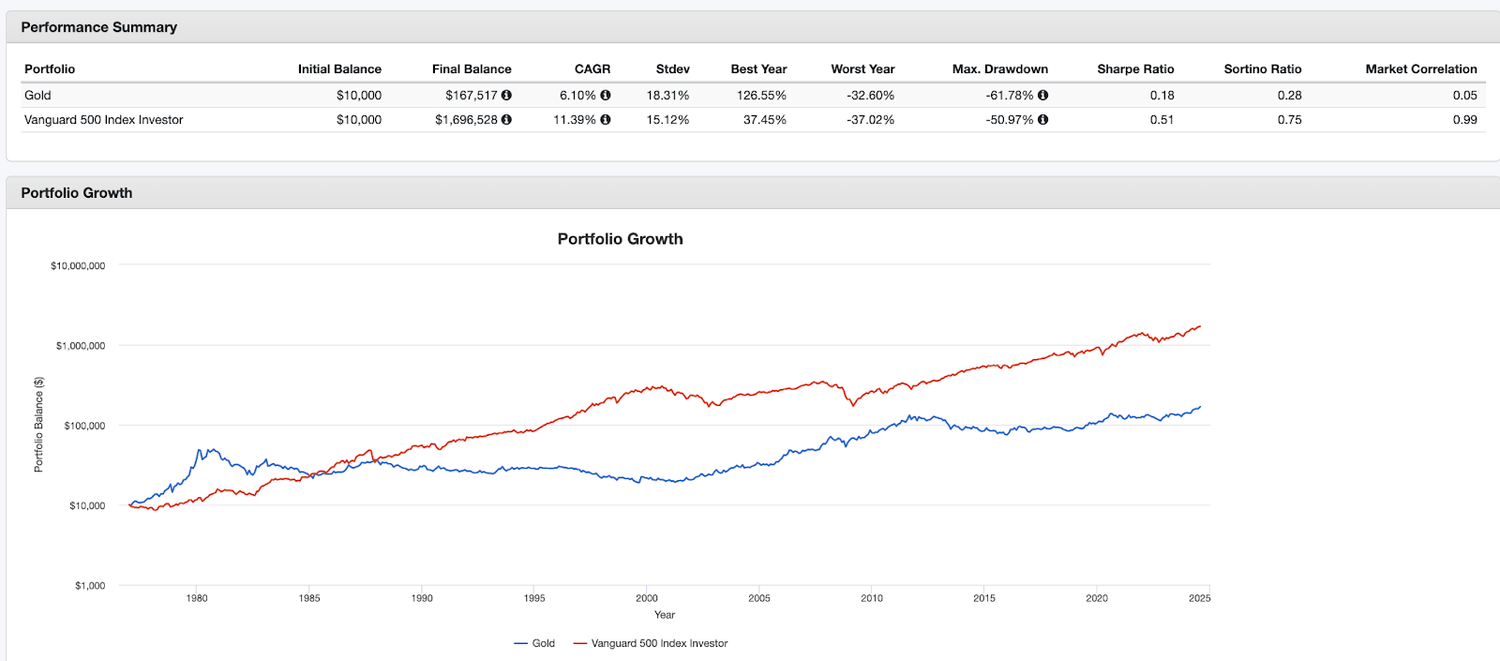This screenshot has height=661, width=1500.
Task: Click Gold's Max Drawdown info icon
Action: 1043,95
